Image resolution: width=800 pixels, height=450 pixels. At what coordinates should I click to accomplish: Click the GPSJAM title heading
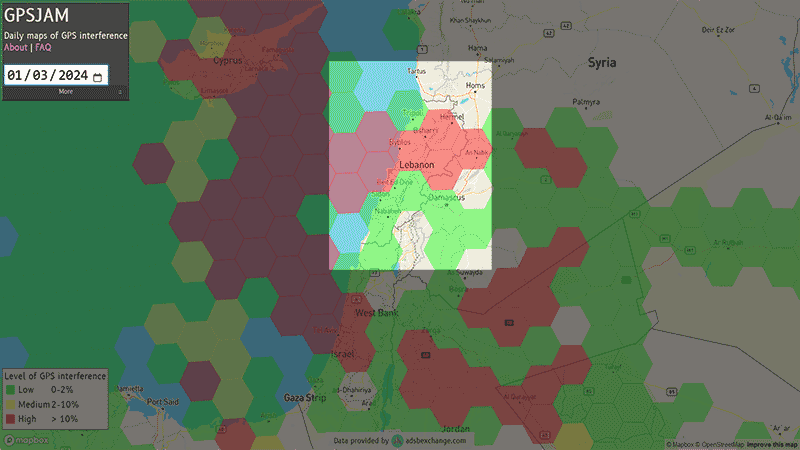tap(33, 17)
